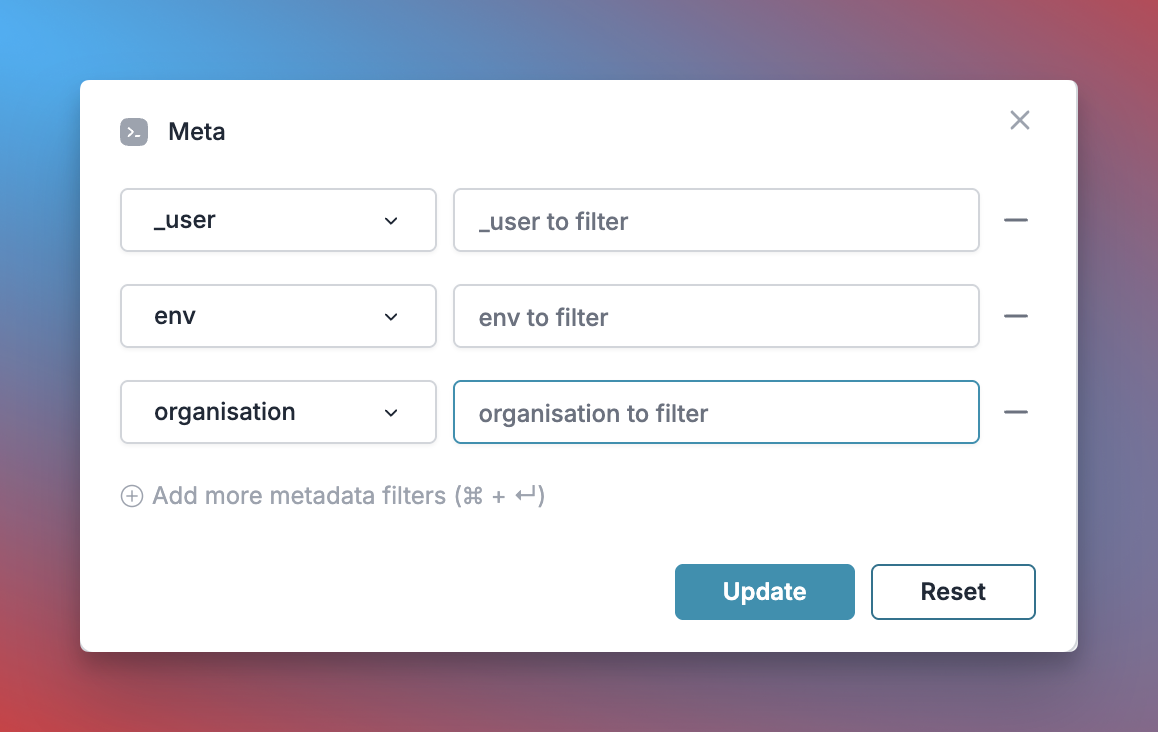Click the Meta dialog title text
The width and height of the screenshot is (1158, 732).
pos(196,131)
